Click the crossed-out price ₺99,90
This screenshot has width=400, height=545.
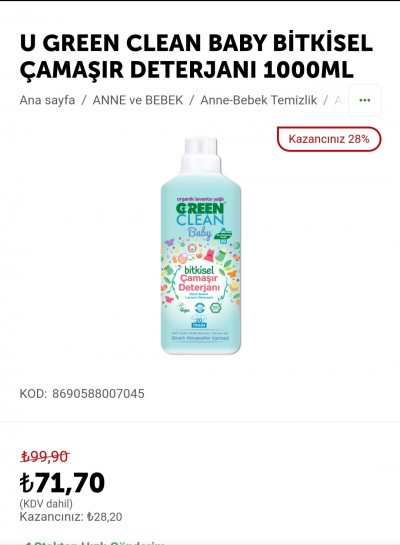tap(45, 457)
